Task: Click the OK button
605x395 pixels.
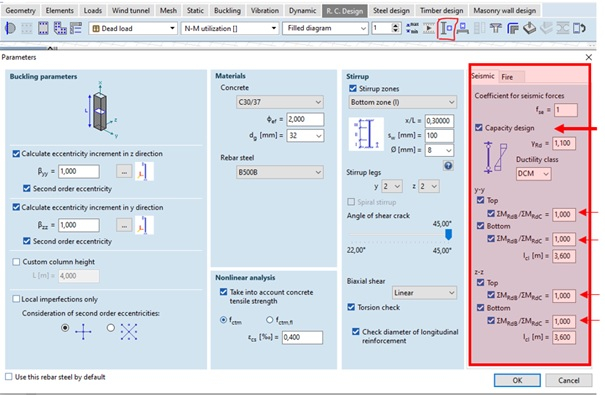Action: (517, 380)
